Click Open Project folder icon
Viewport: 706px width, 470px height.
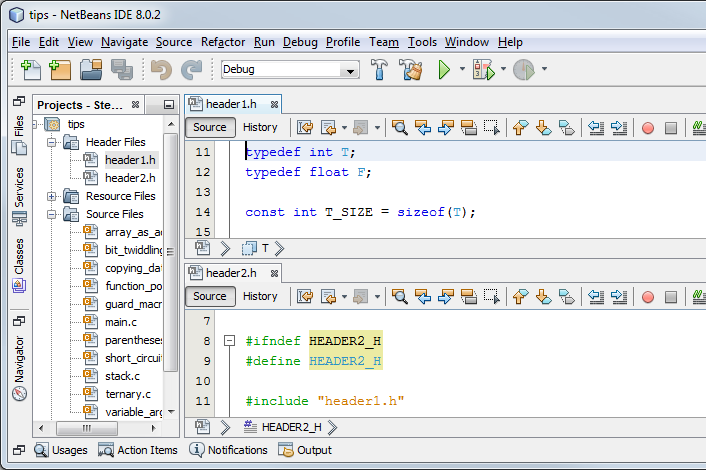(91, 69)
